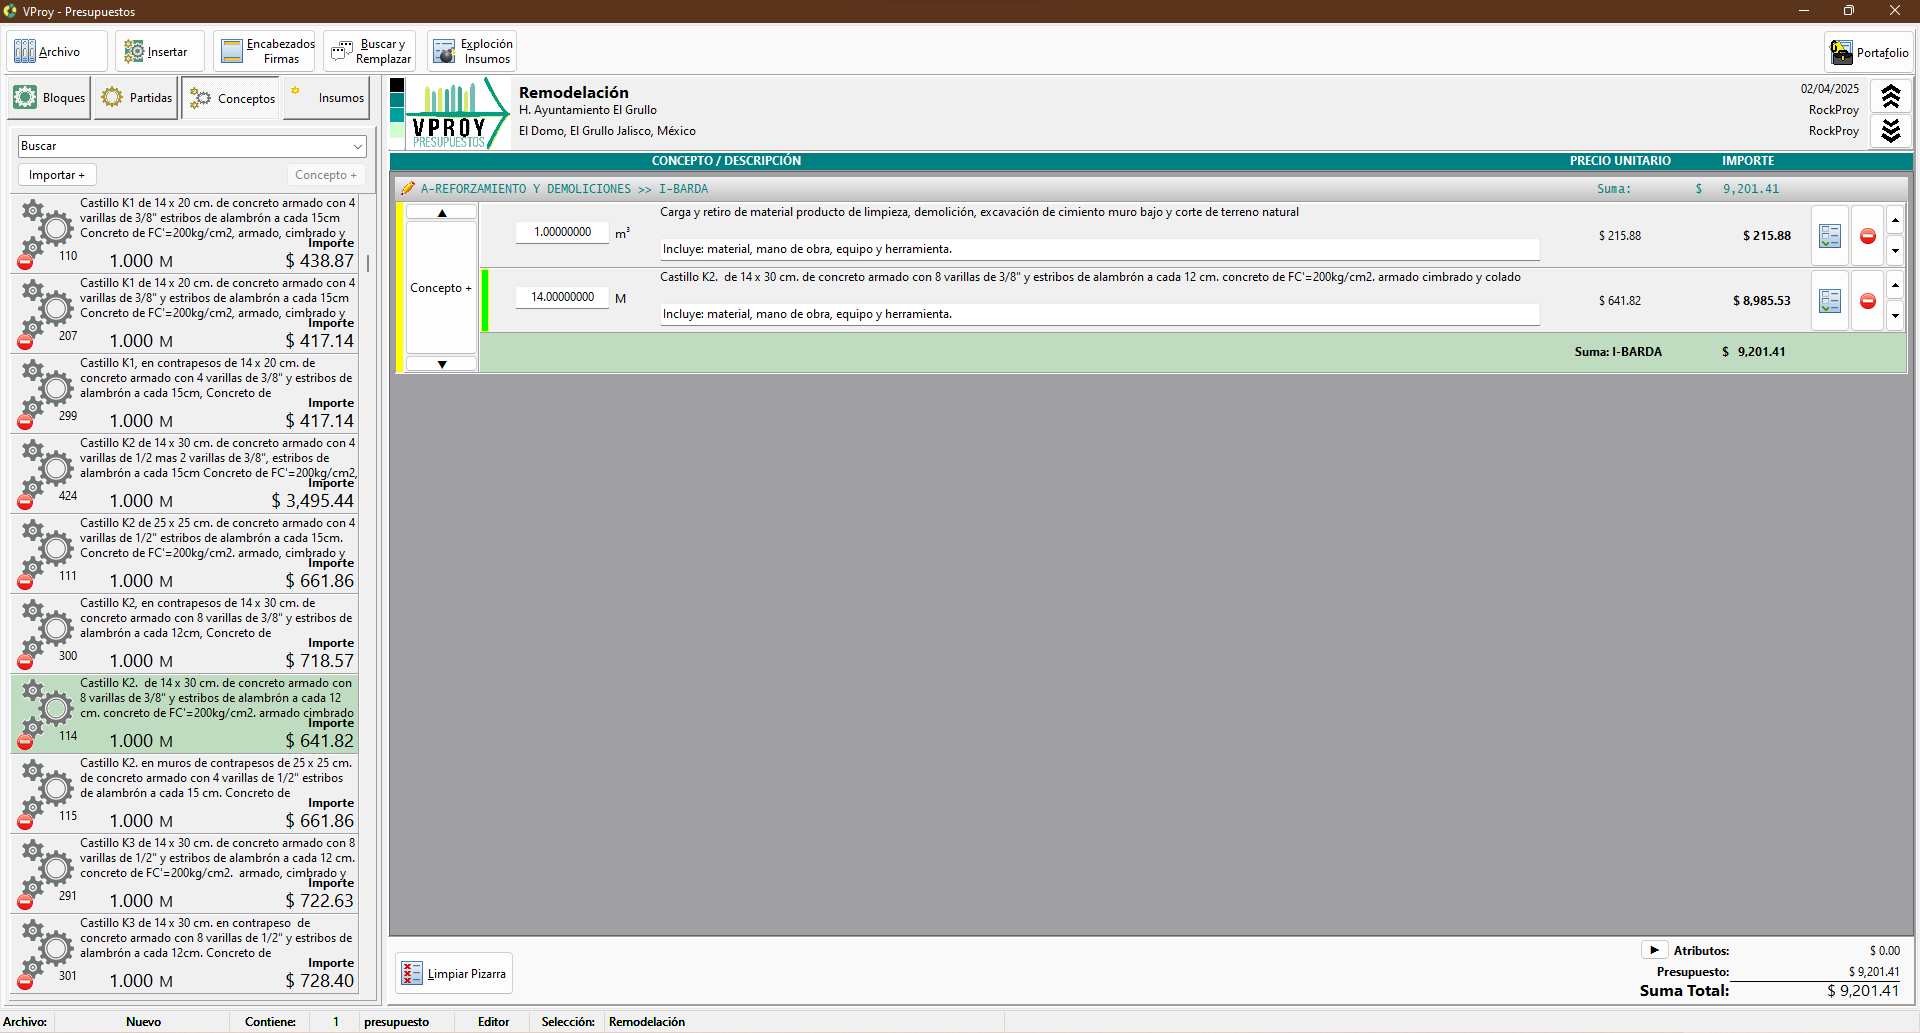
Task: Switch to the Partidas tab
Action: (x=138, y=98)
